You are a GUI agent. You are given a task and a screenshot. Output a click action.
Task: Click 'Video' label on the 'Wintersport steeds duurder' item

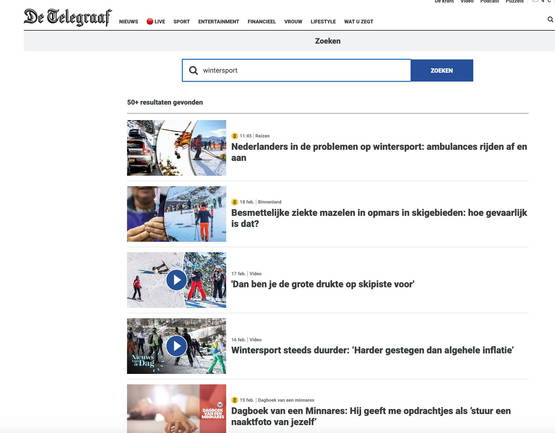pos(256,340)
